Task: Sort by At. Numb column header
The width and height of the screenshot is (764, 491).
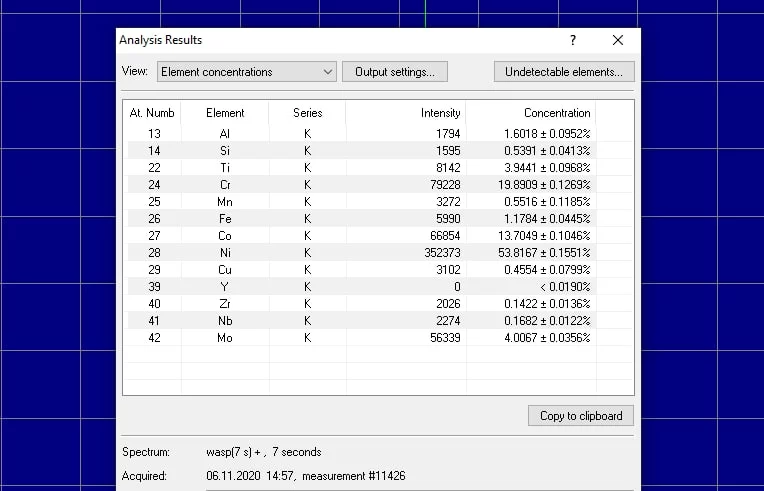Action: [152, 113]
